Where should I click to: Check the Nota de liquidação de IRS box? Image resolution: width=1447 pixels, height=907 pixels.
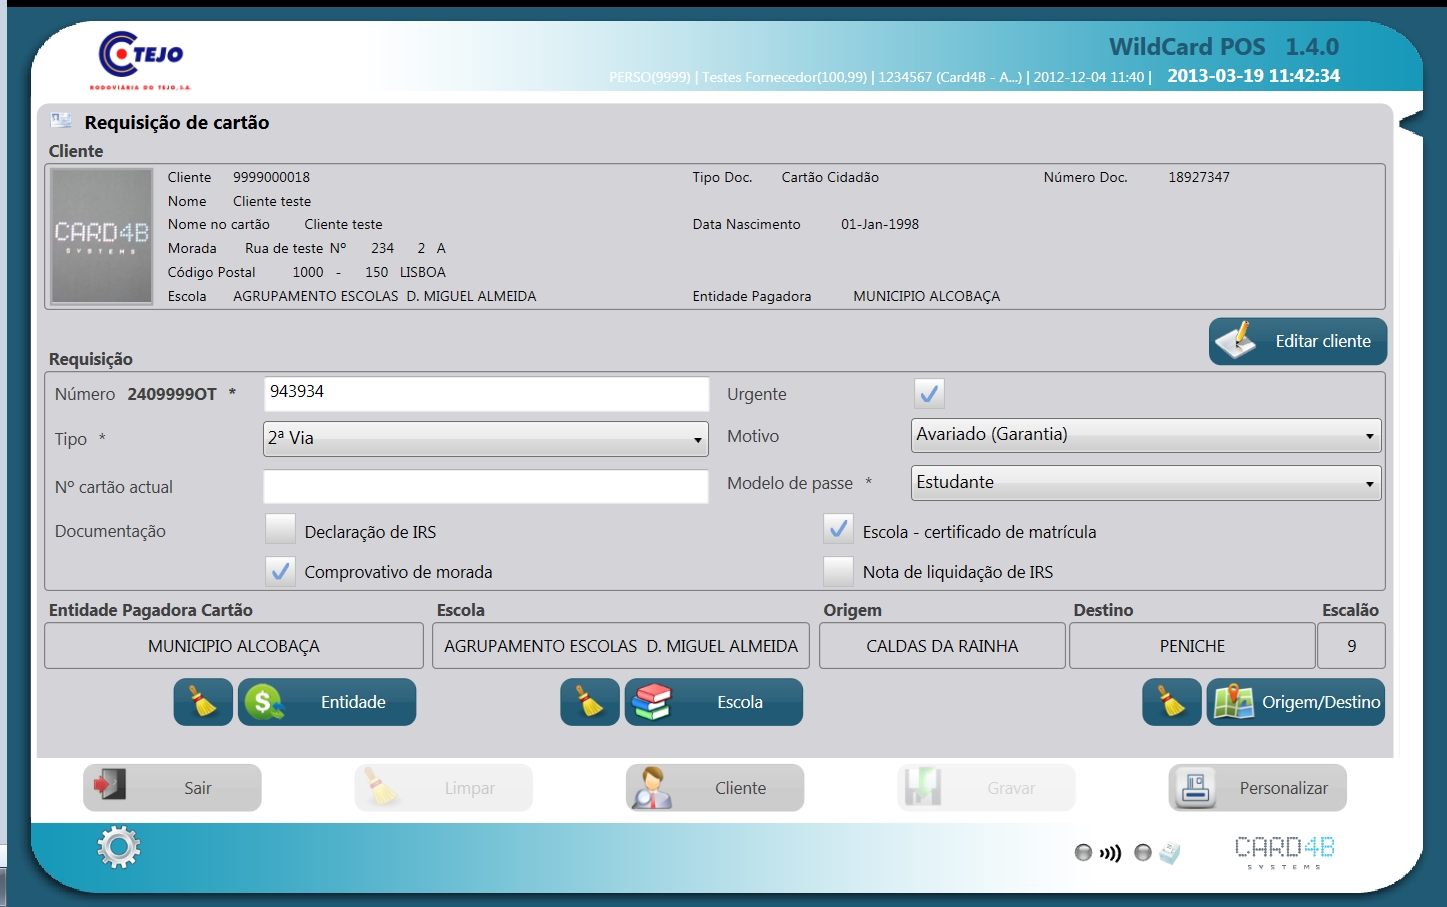click(x=838, y=571)
